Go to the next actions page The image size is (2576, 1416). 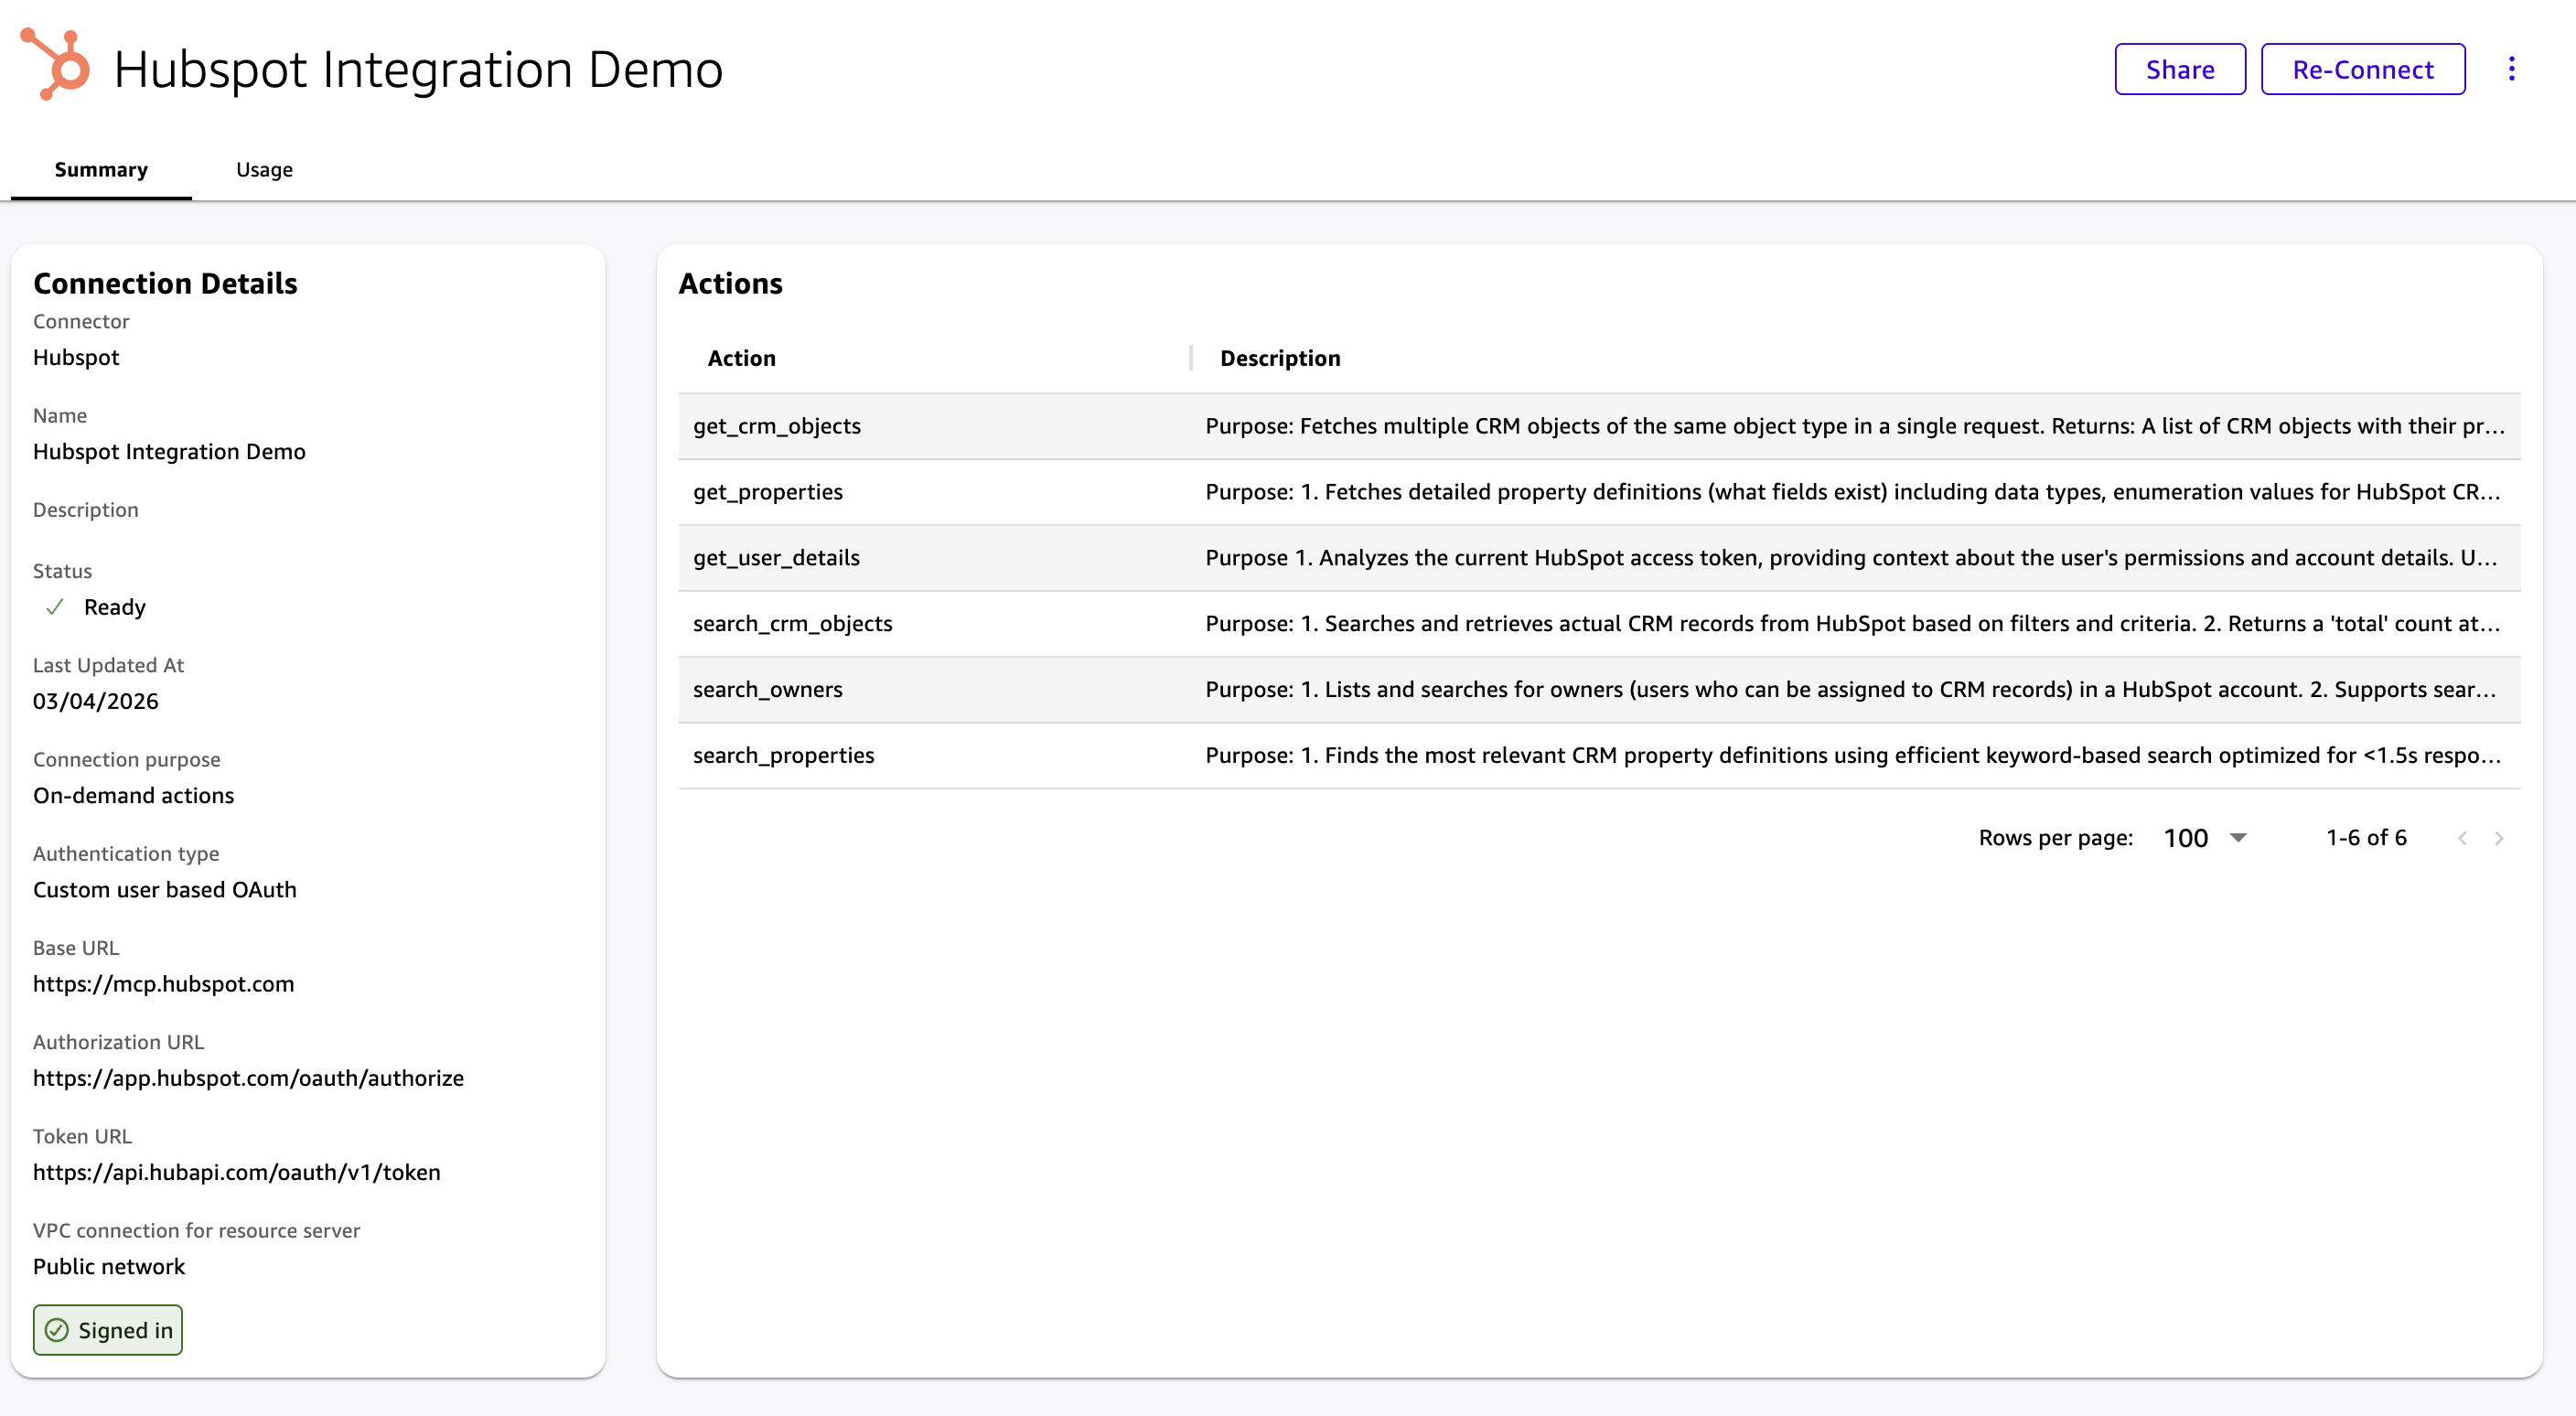[x=2499, y=838]
